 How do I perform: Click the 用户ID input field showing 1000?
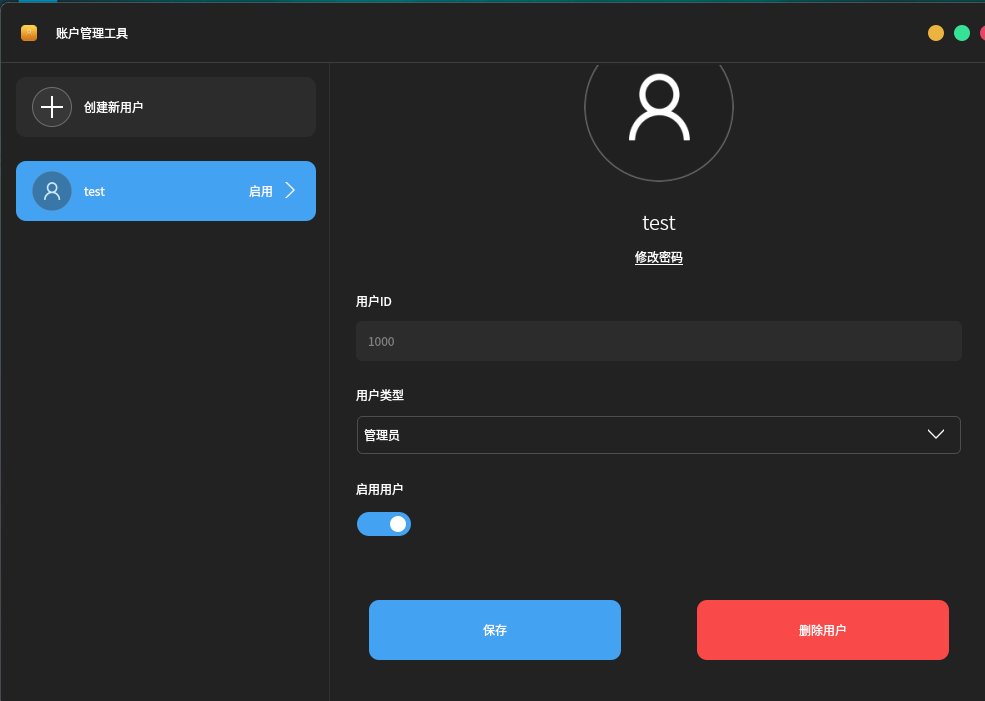[x=658, y=341]
